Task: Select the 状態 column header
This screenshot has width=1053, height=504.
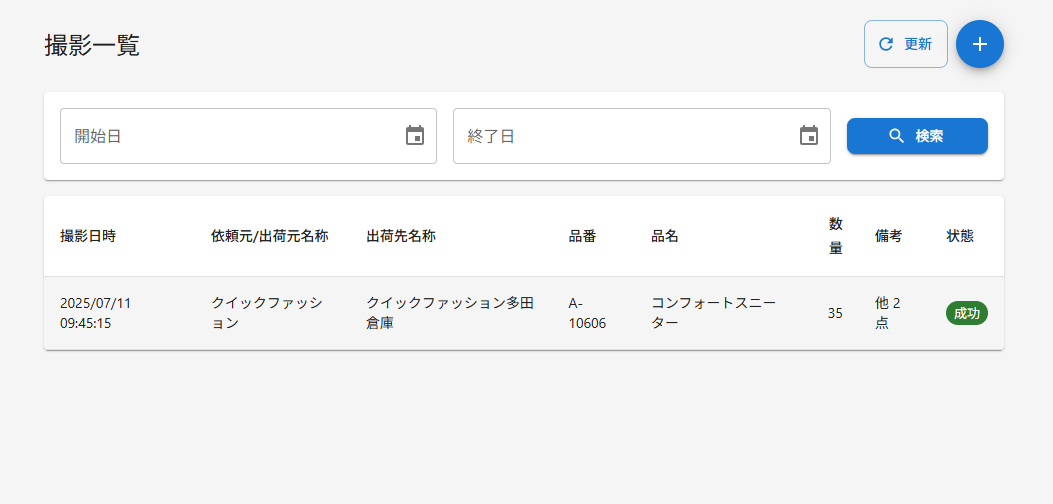Action: [960, 237]
